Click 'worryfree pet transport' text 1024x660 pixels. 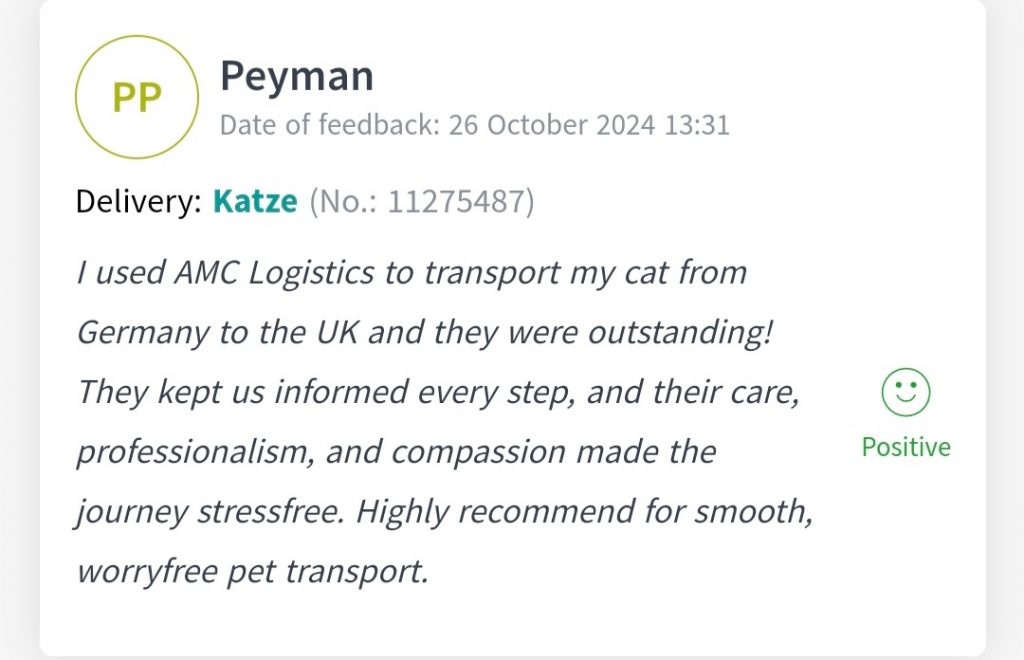(252, 571)
